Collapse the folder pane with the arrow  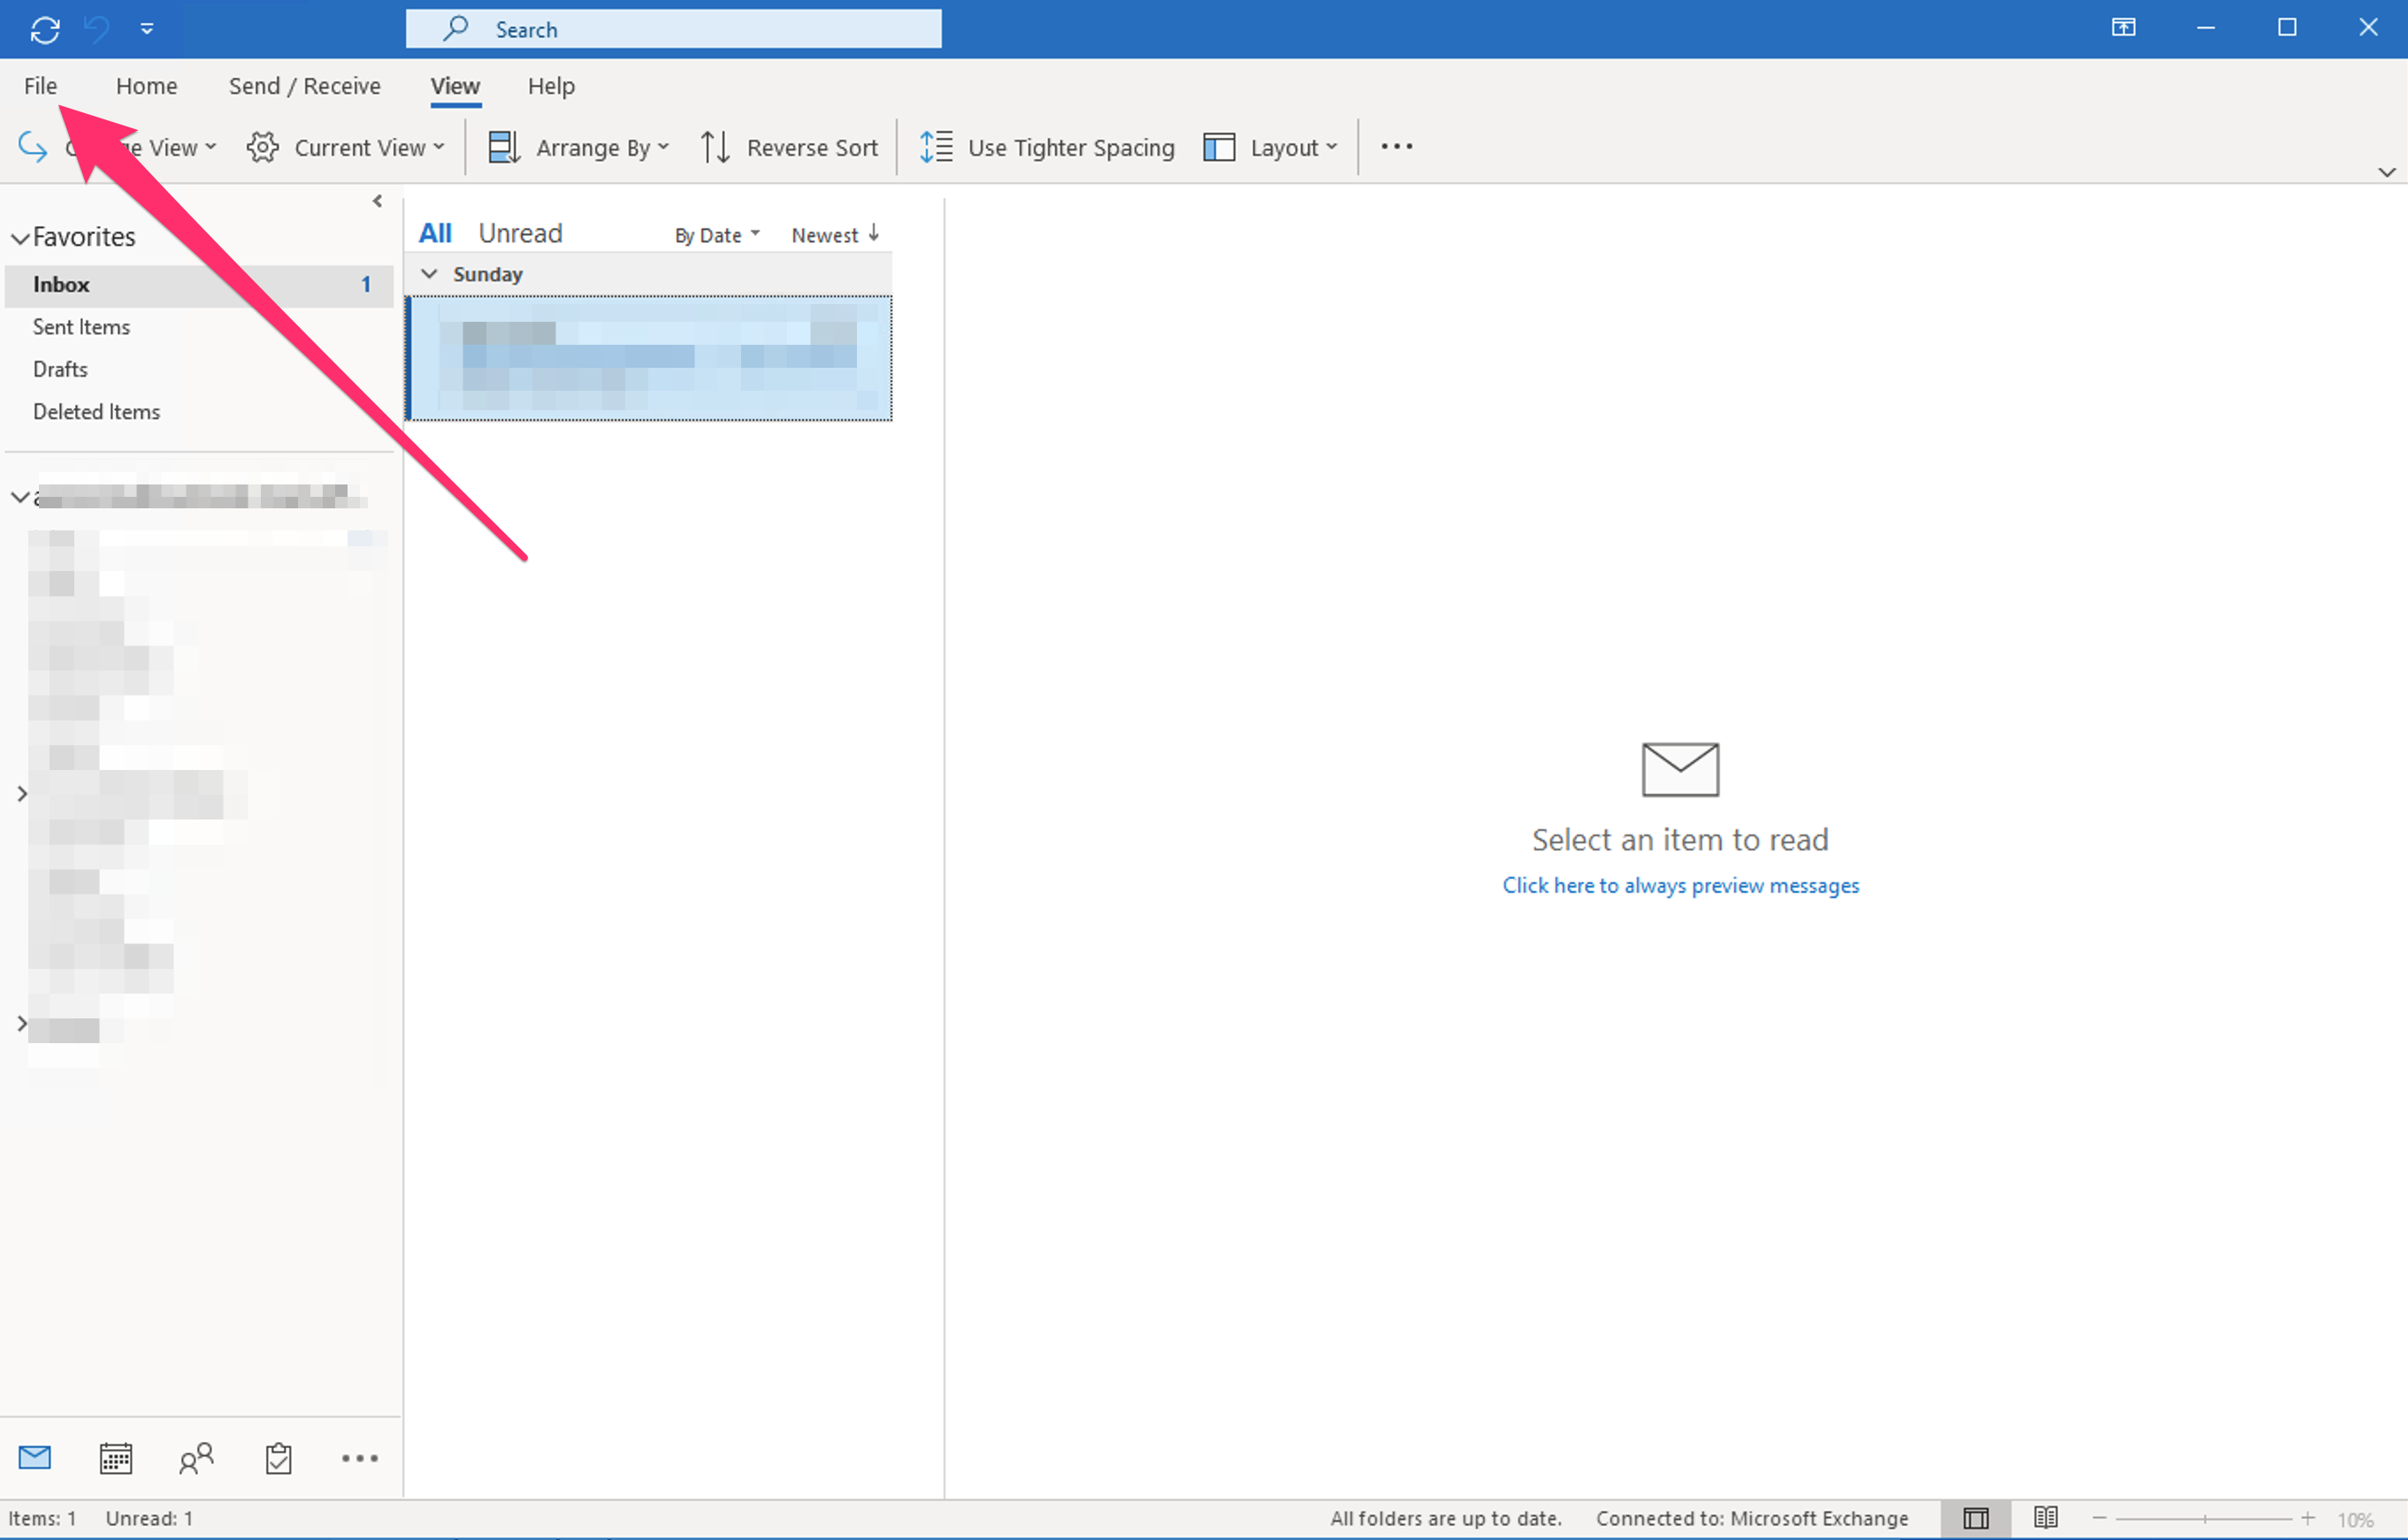377,200
